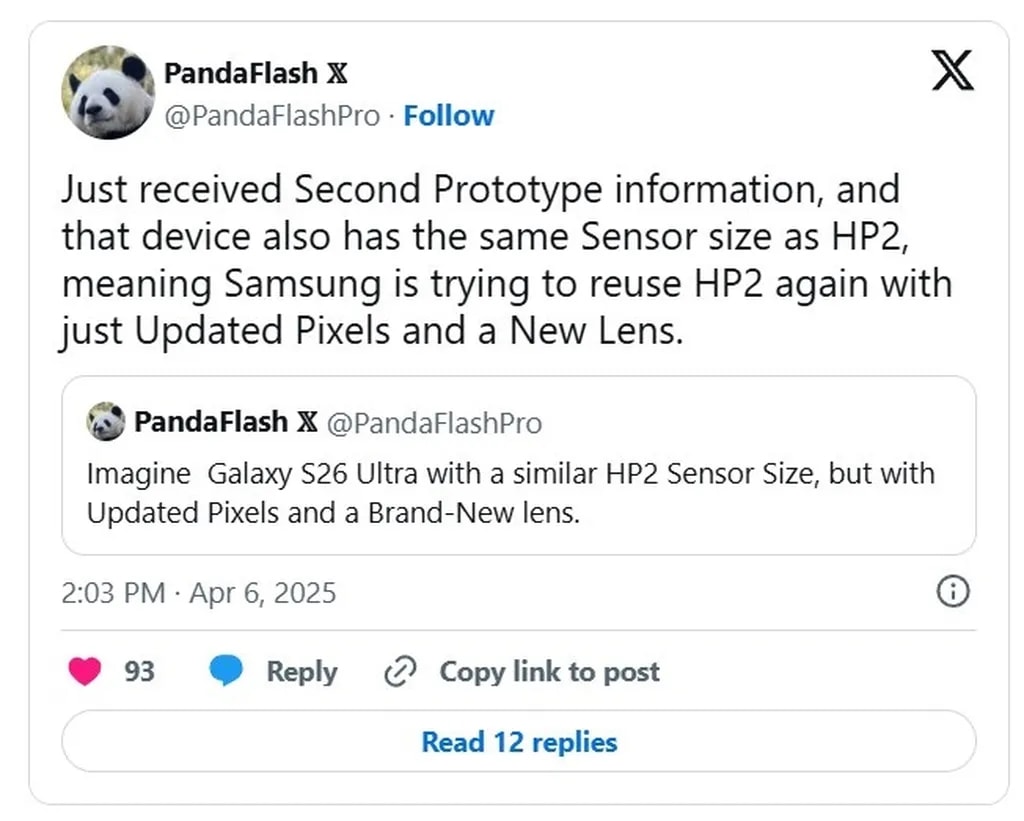
Task: Click the Reply label
Action: [301, 671]
